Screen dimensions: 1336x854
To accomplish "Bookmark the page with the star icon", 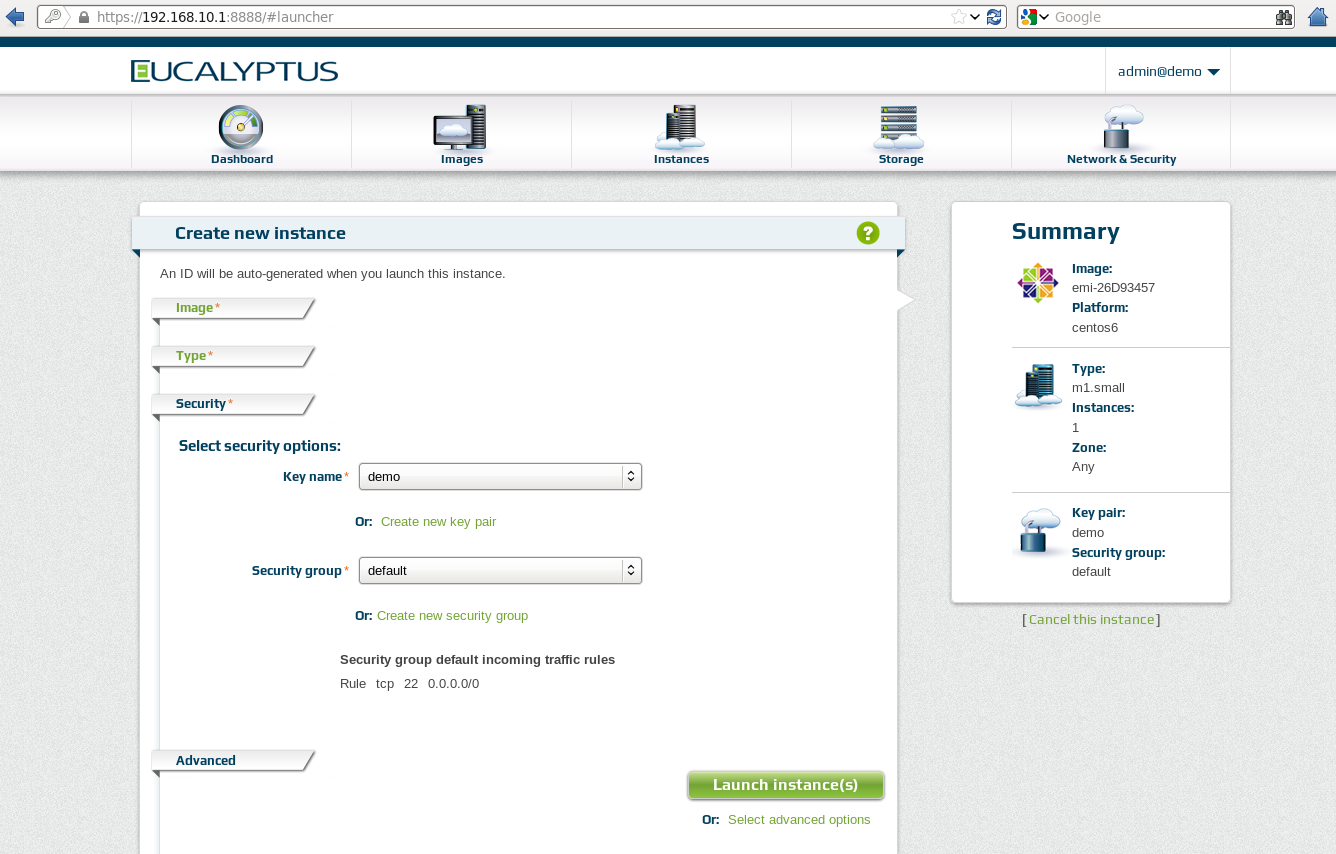I will tap(959, 17).
